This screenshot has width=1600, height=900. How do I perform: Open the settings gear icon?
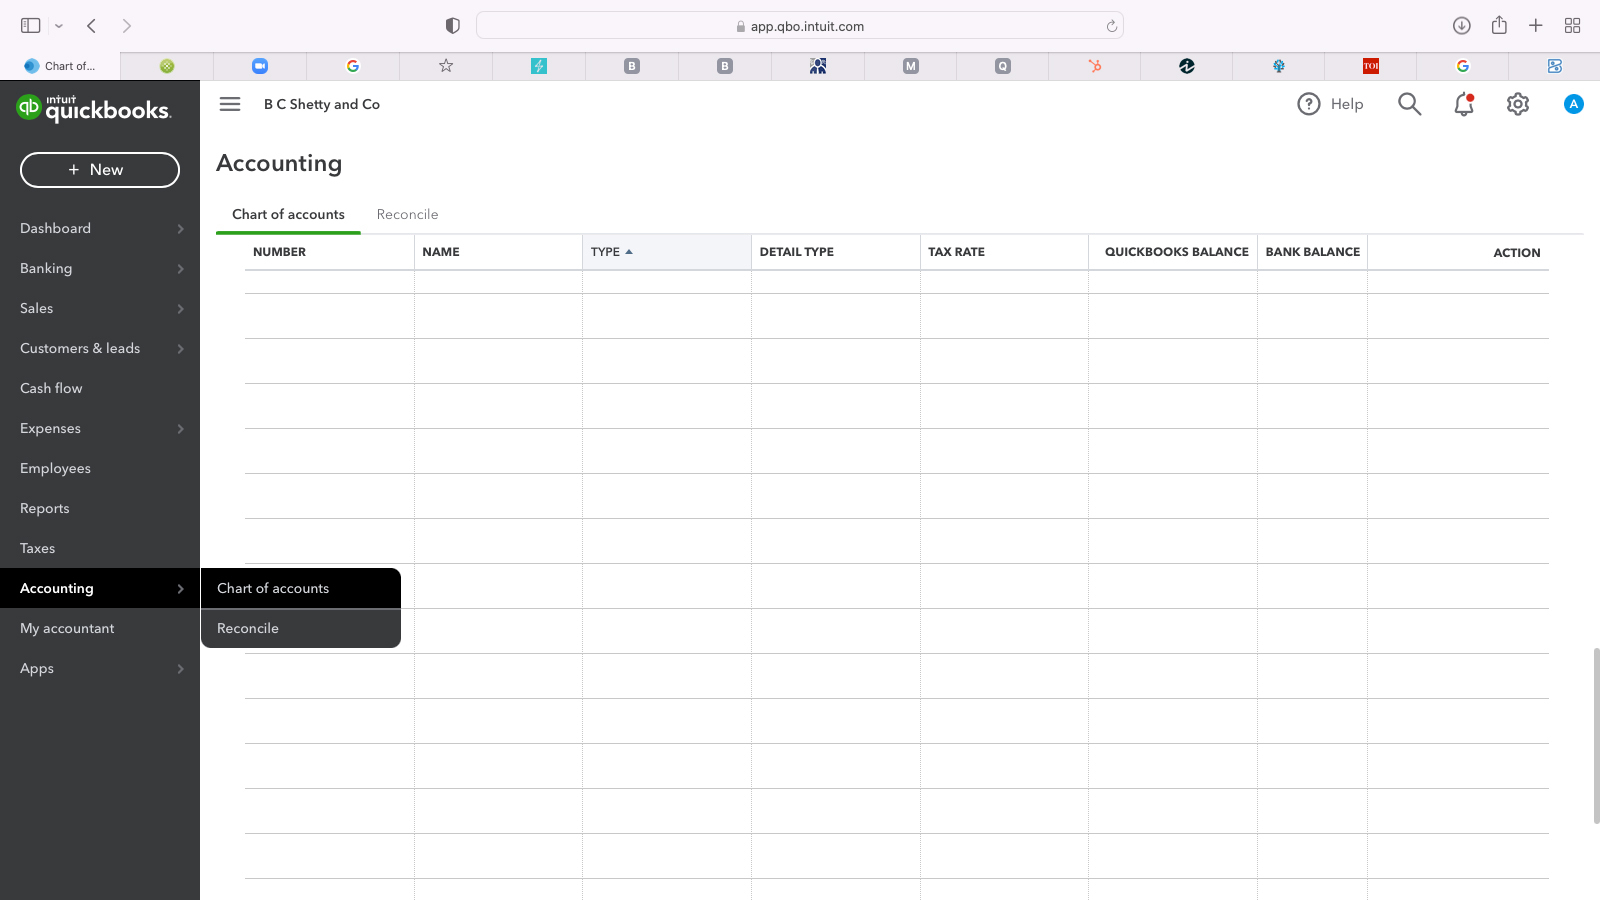click(1518, 104)
